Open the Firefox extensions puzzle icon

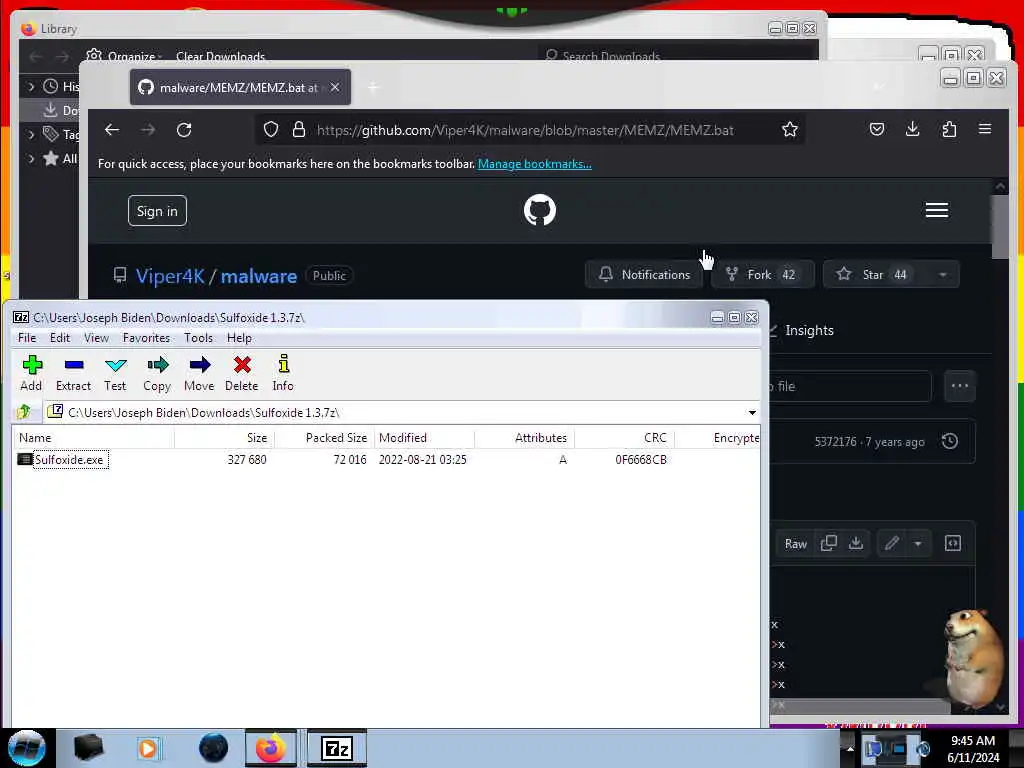click(x=949, y=129)
